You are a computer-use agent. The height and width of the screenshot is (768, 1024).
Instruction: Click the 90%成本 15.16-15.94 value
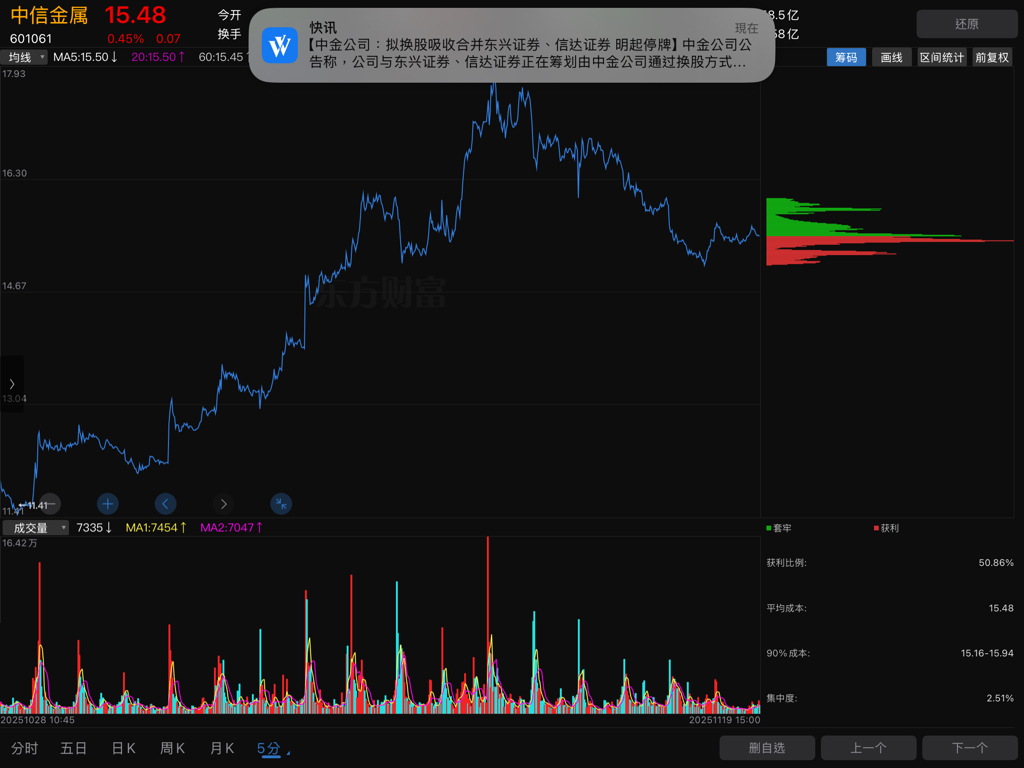pos(987,653)
